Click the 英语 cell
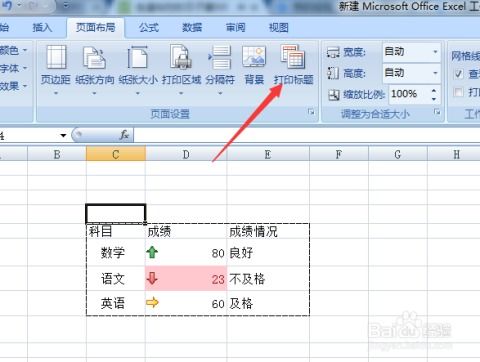480x362 pixels. point(116,303)
